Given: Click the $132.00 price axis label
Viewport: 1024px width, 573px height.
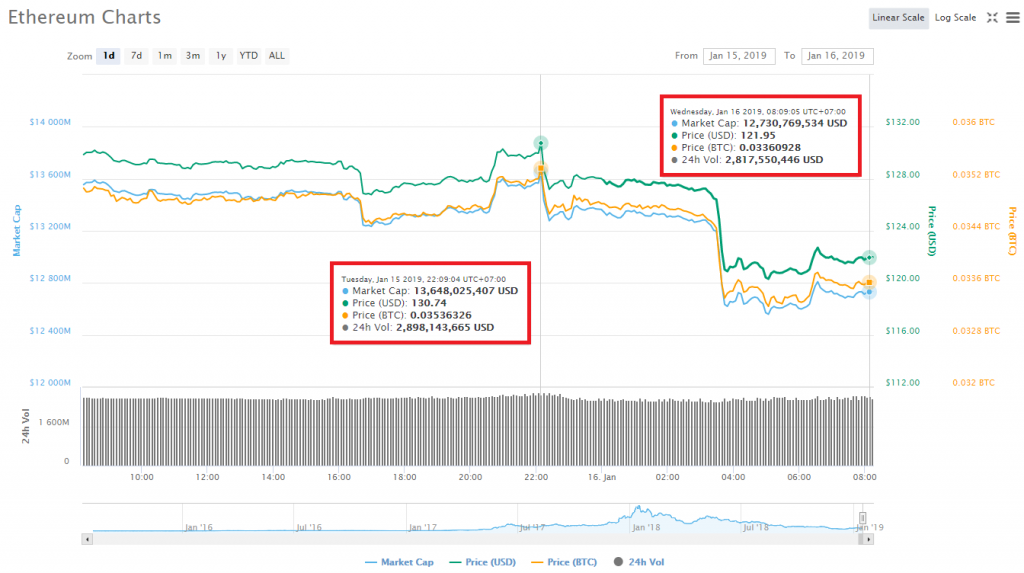Looking at the screenshot, I should tap(903, 122).
